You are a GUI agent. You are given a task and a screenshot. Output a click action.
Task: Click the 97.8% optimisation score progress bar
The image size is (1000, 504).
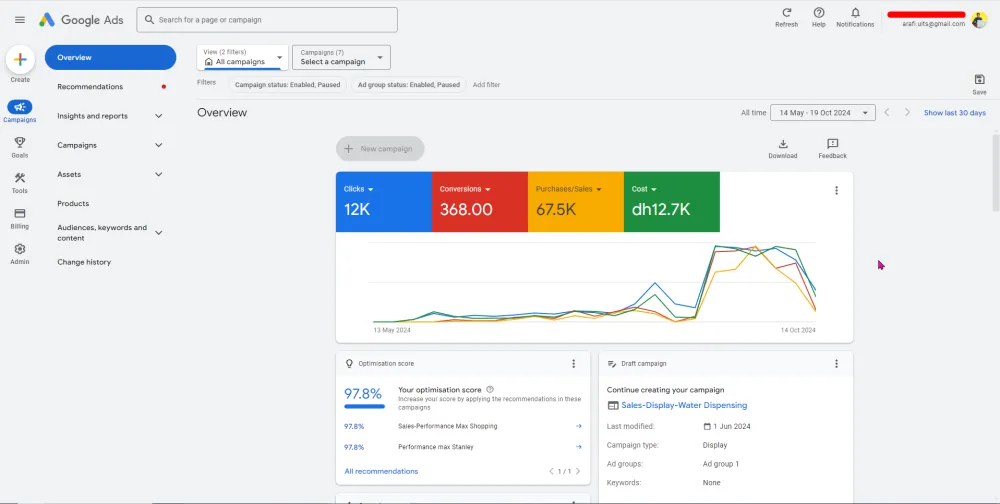(364, 406)
